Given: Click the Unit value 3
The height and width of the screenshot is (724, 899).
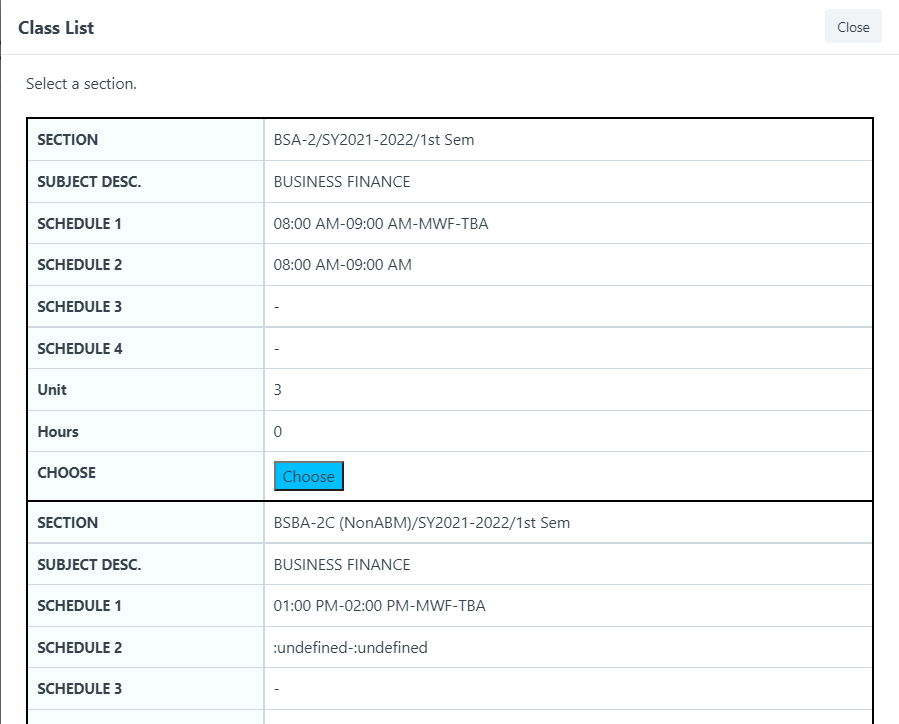Looking at the screenshot, I should pos(278,390).
